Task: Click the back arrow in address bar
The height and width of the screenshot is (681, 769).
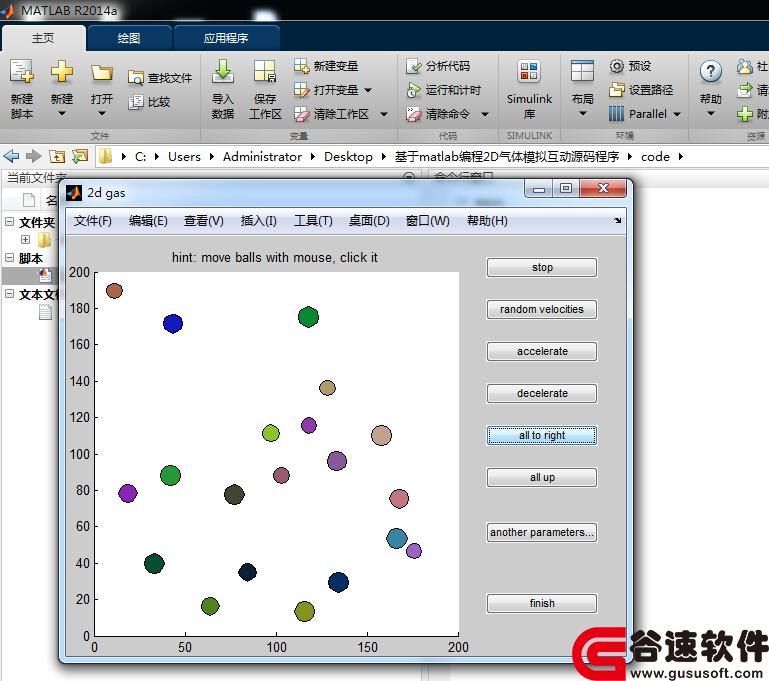Action: pos(11,156)
